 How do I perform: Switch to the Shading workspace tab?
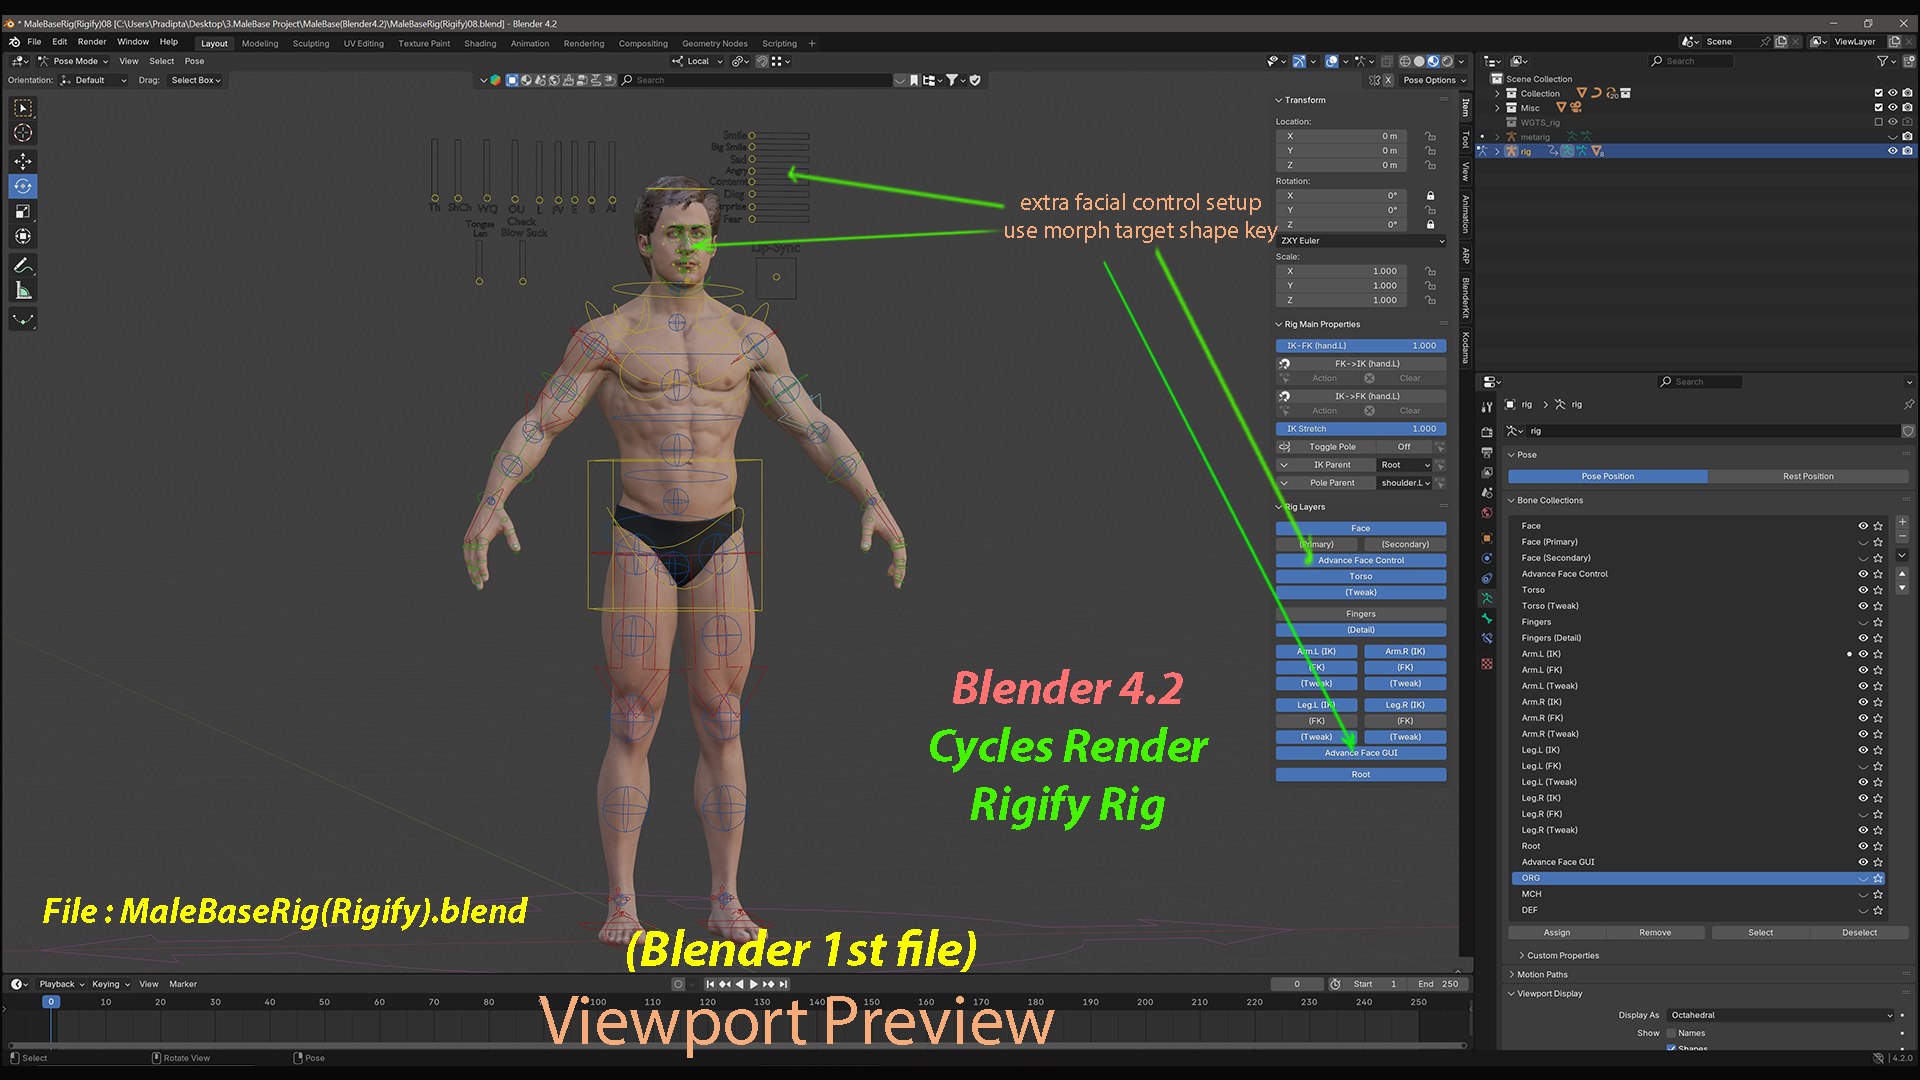pyautogui.click(x=480, y=44)
